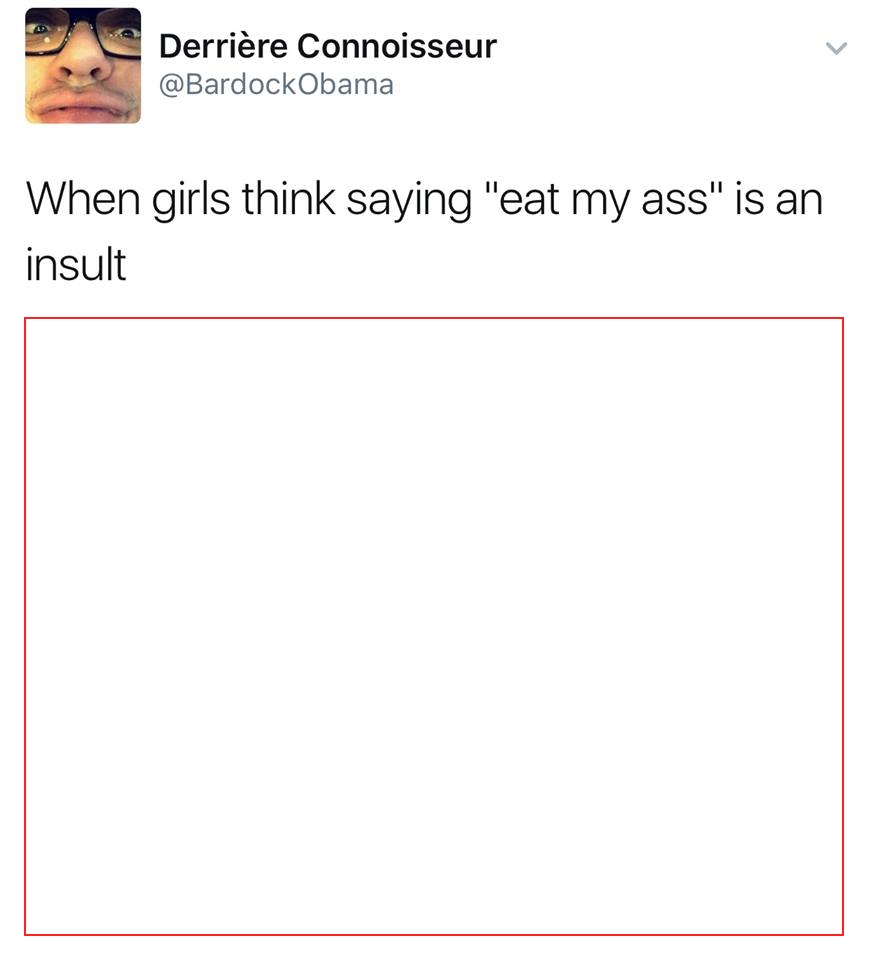
Task: Visit the @BardockObama handle
Action: (276, 84)
